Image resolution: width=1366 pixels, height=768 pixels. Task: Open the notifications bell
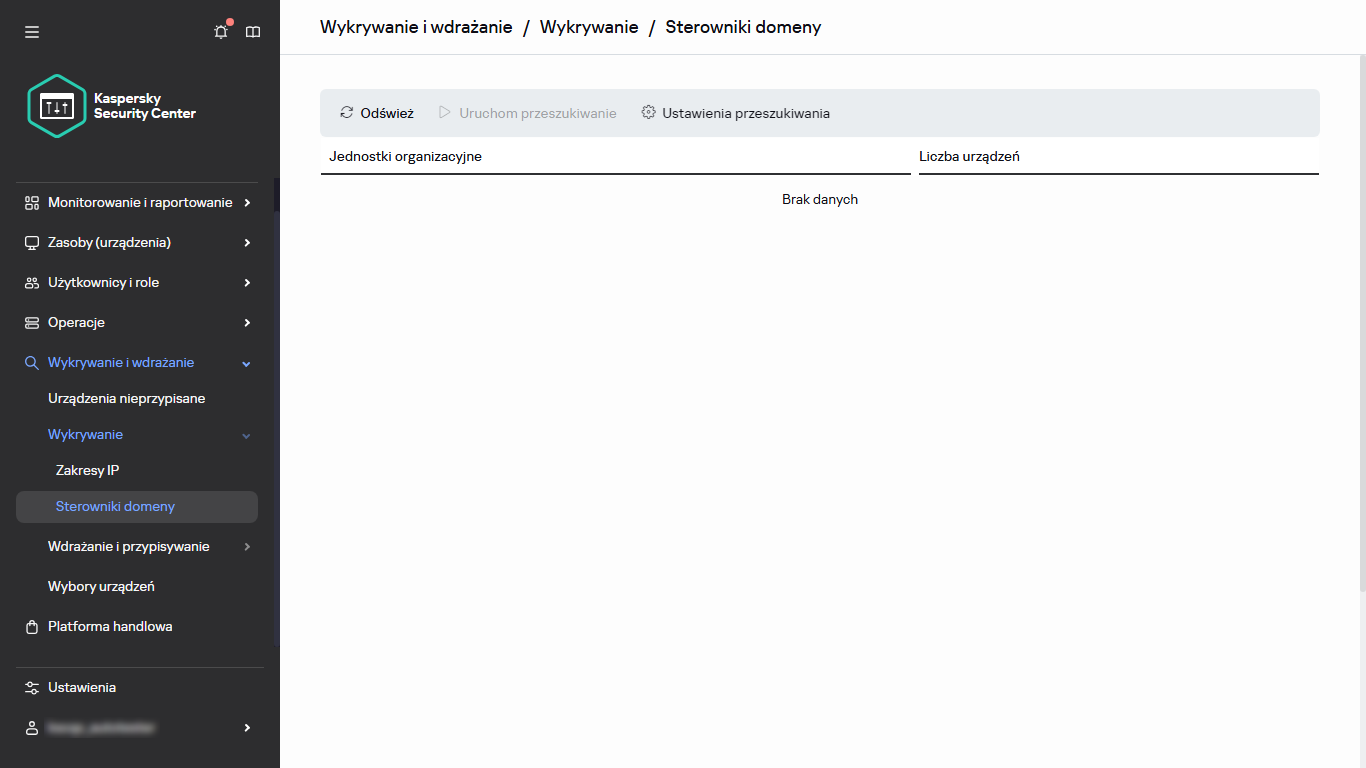[x=220, y=31]
